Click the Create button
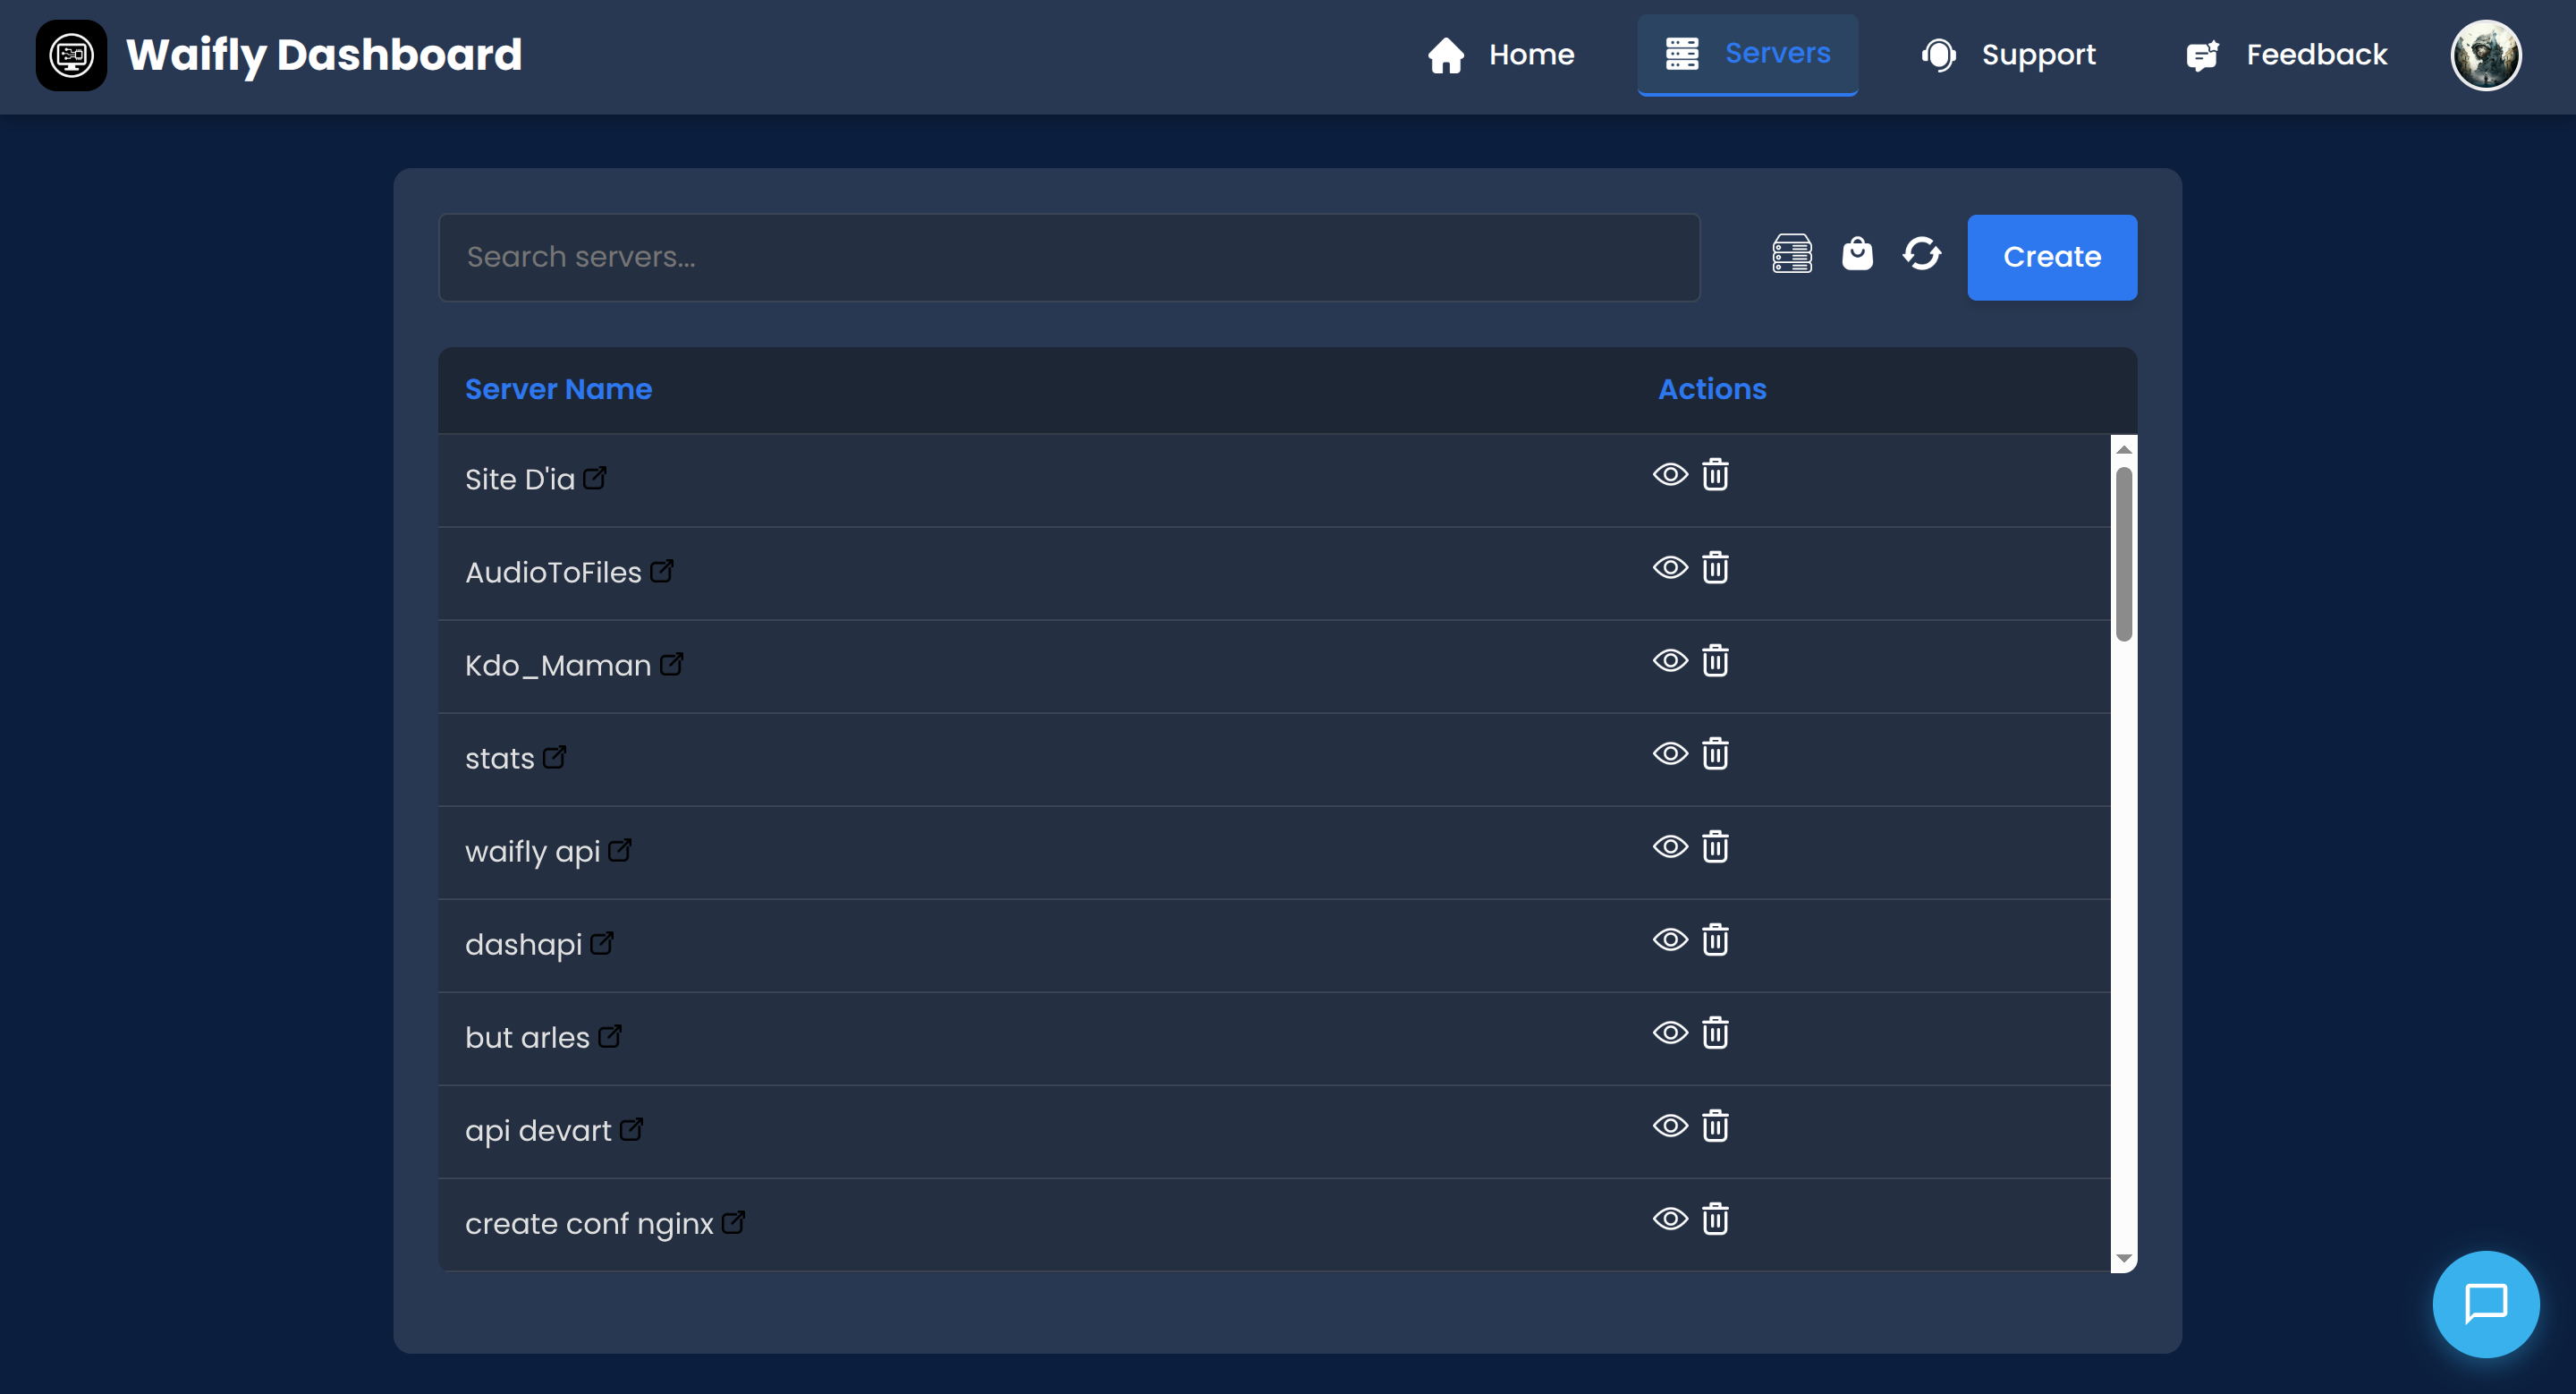Screen dimensions: 2576x1394 point(2051,257)
